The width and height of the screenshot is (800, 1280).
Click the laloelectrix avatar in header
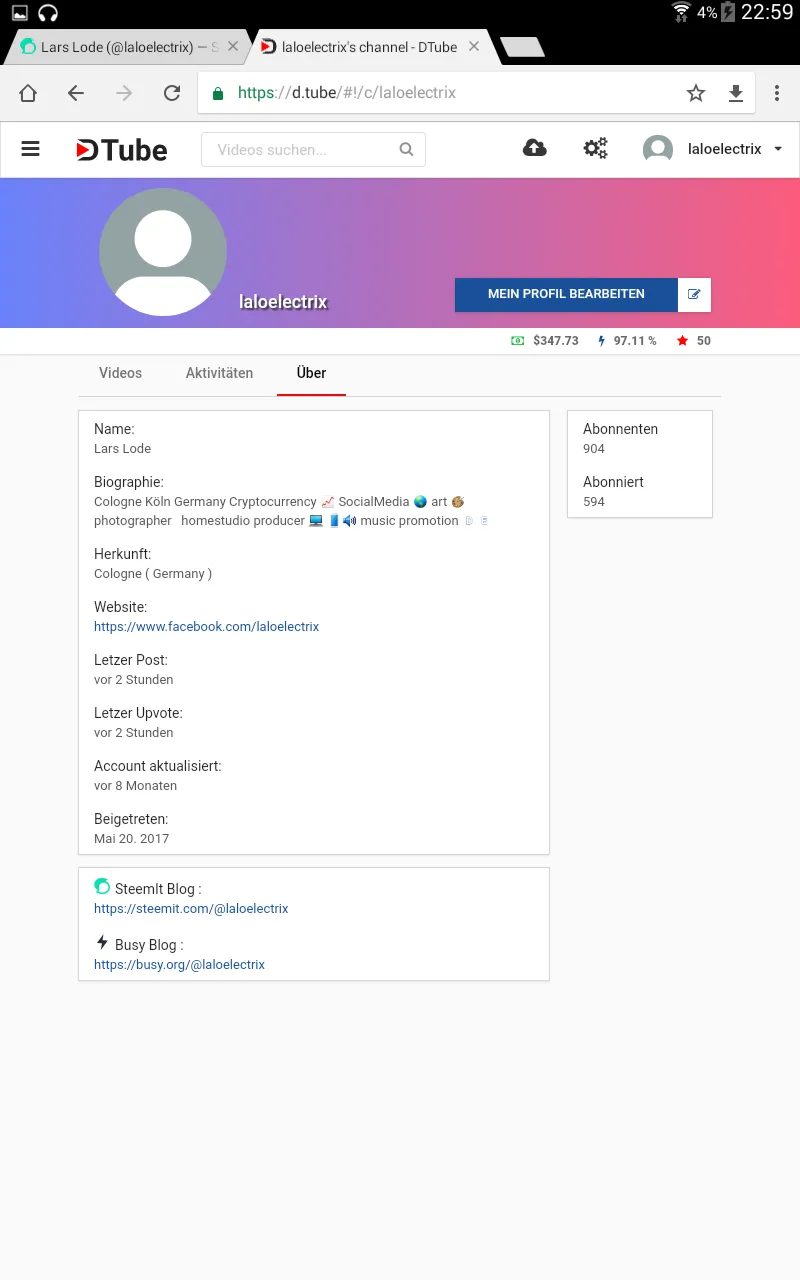pos(658,149)
